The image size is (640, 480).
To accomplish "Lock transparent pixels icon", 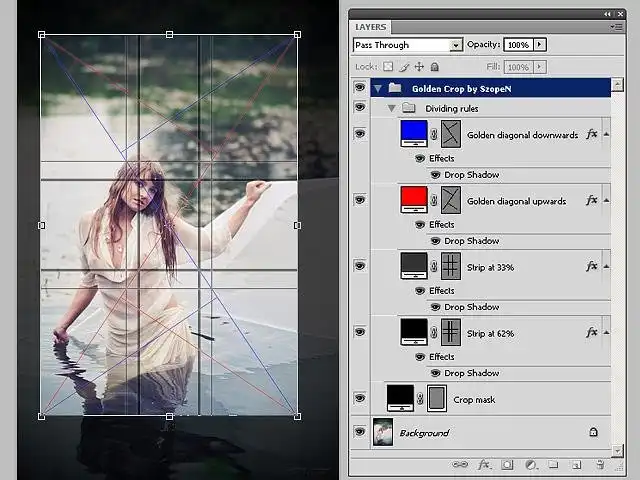I will pos(388,67).
